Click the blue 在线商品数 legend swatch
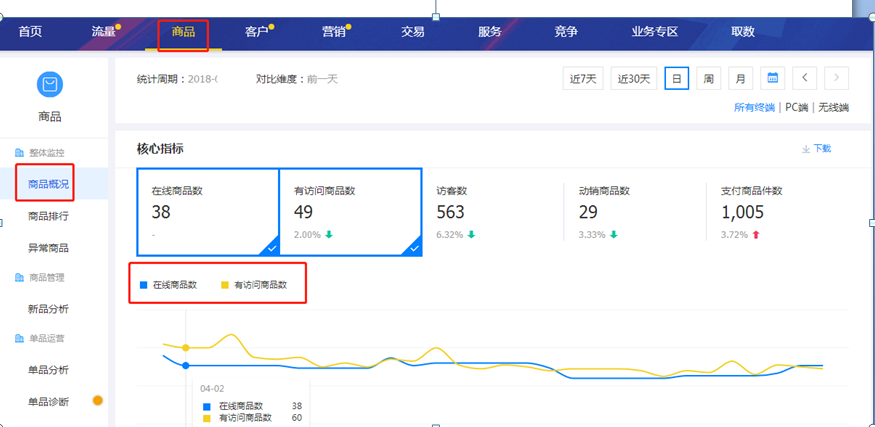 click(x=143, y=285)
